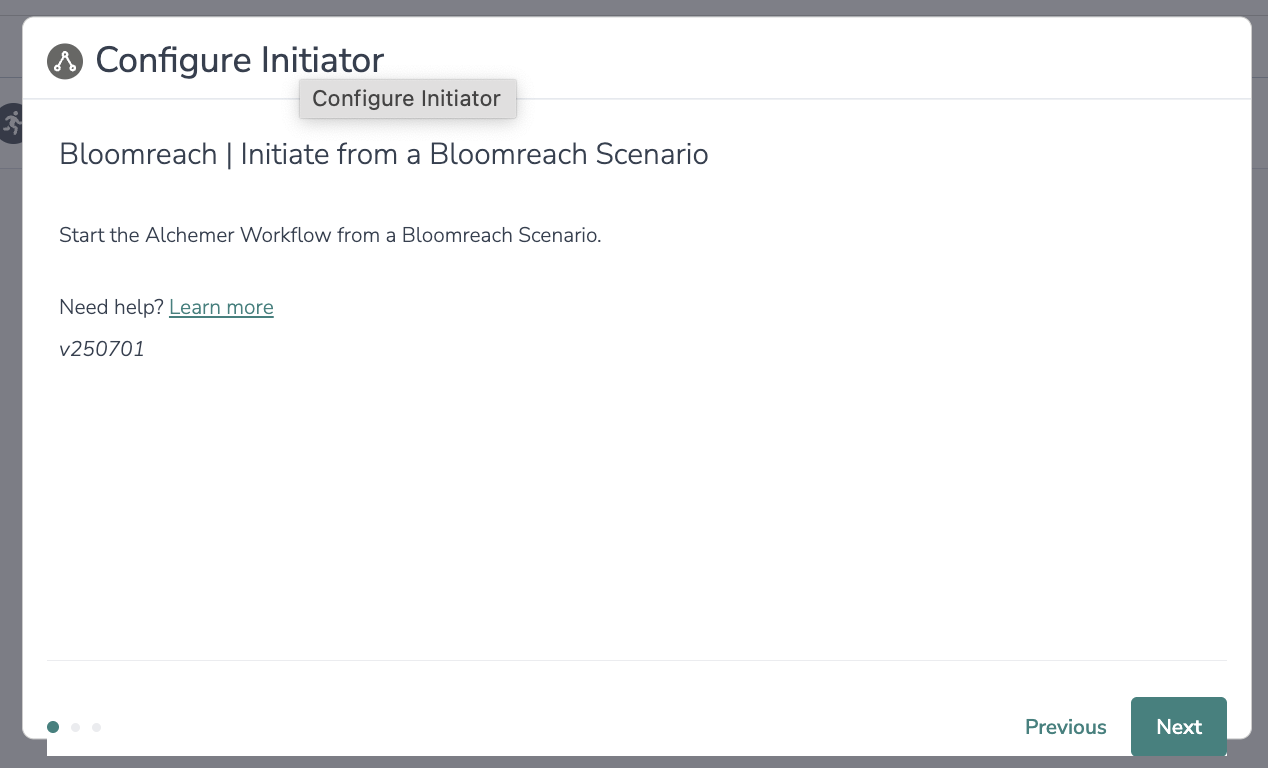The image size is (1268, 768).
Task: Select the first active step indicator dot
Action: pos(53,727)
